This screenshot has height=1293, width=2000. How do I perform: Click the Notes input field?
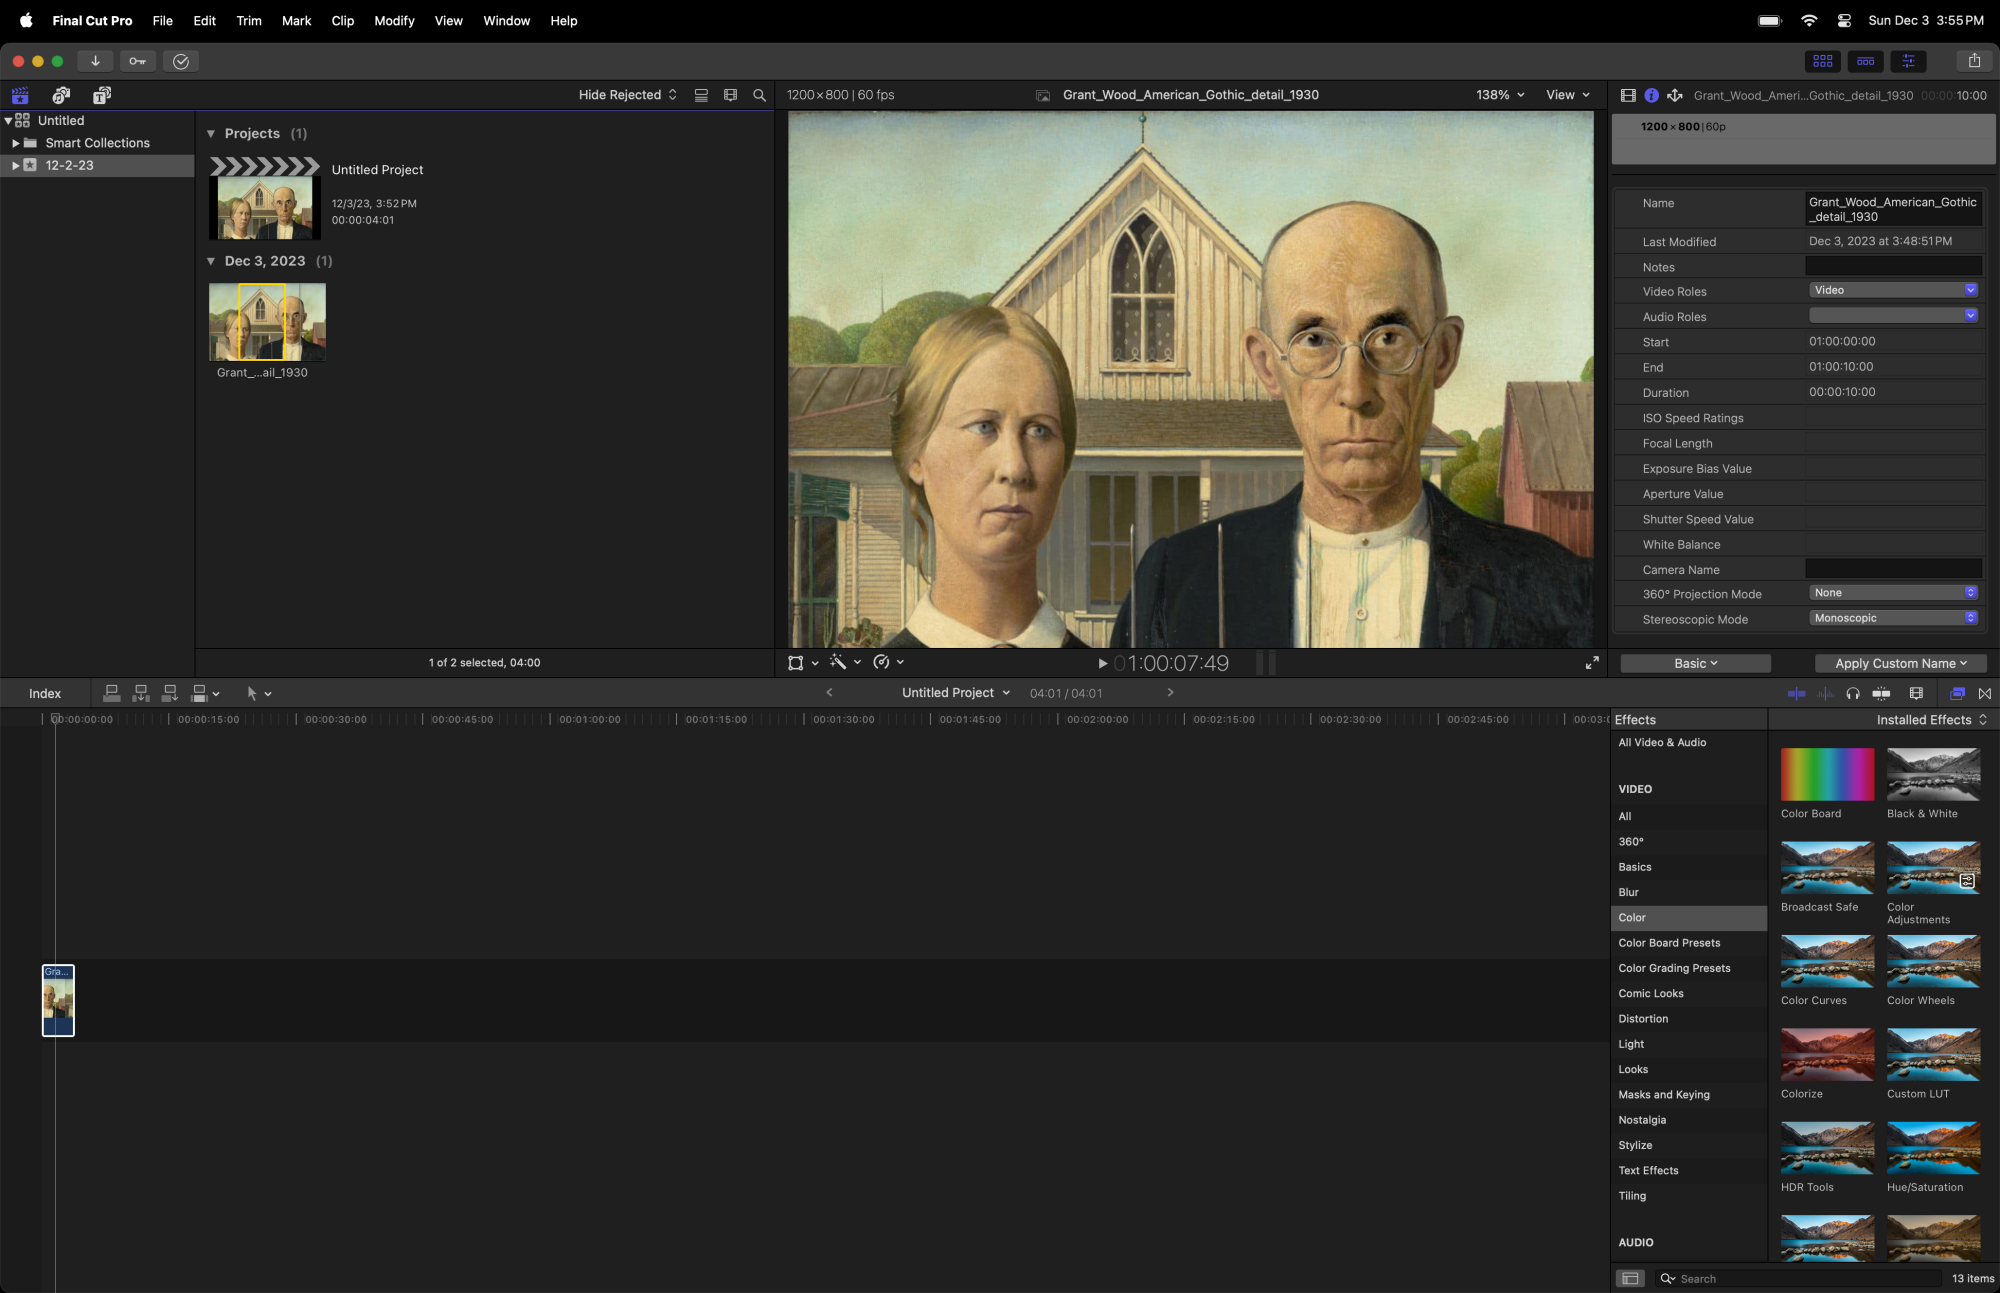coord(1893,266)
